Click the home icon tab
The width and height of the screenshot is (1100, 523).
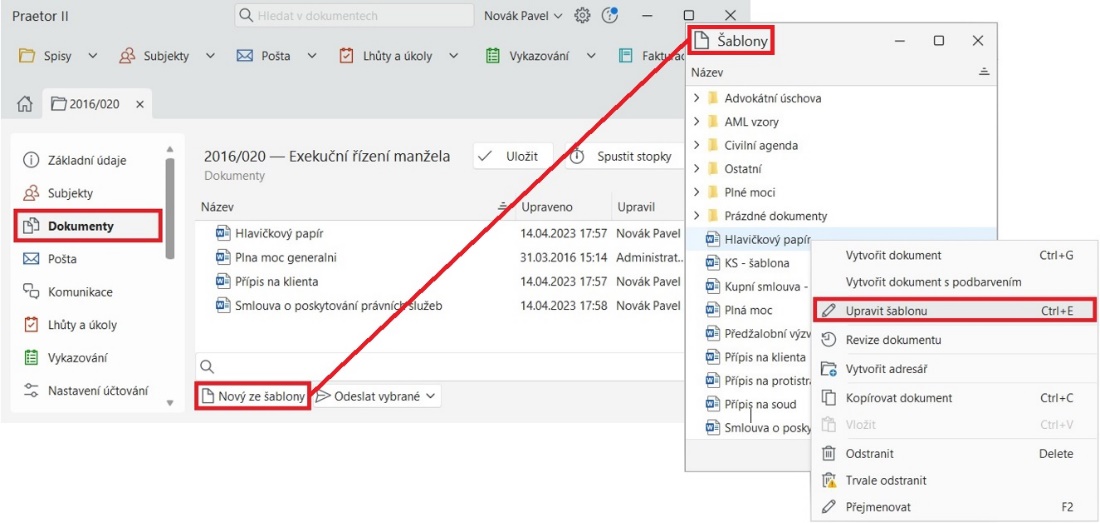coord(26,104)
